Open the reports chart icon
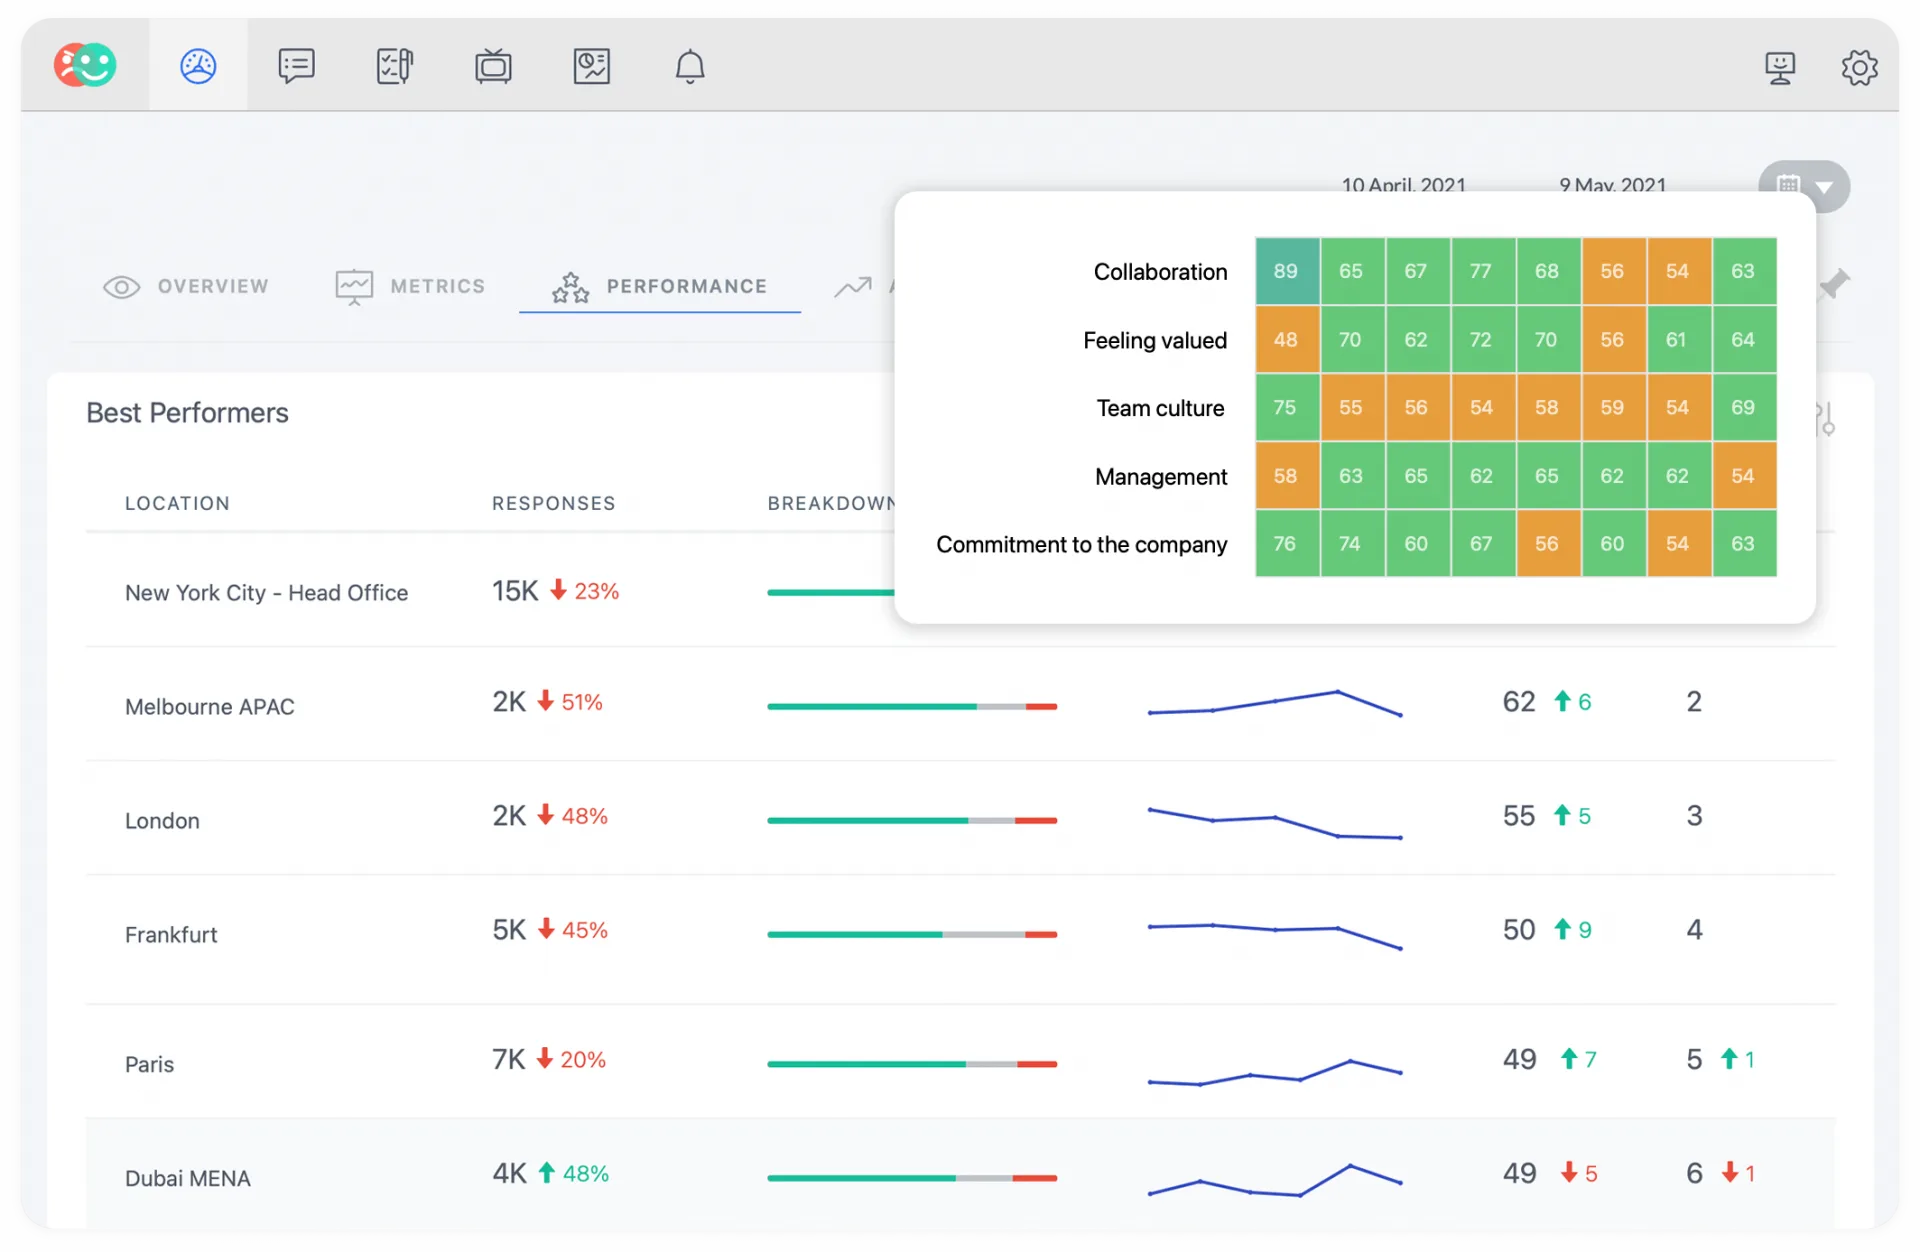 [591, 66]
